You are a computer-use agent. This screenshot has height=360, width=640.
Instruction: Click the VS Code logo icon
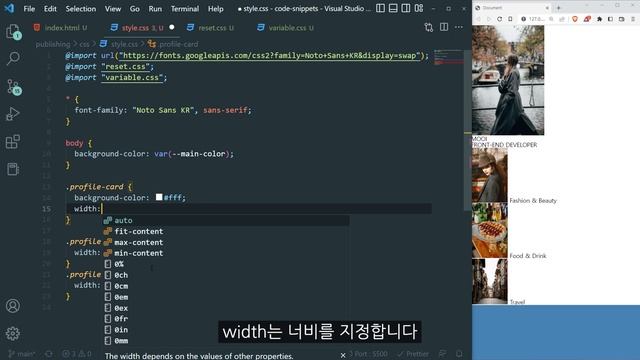click(9, 8)
